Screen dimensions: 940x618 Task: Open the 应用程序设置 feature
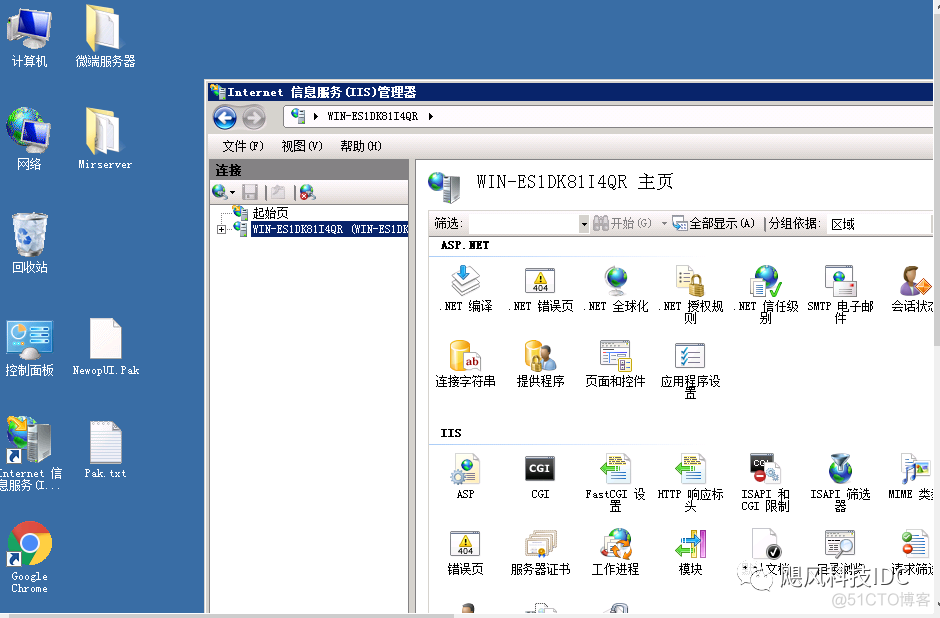pos(688,356)
